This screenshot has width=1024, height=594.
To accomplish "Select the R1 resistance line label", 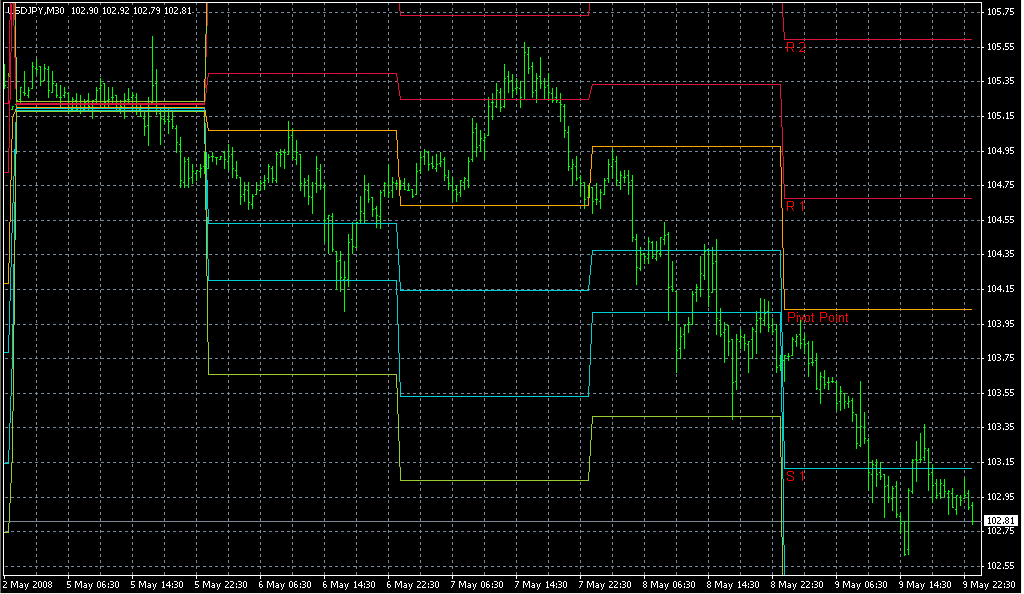I will tap(795, 206).
